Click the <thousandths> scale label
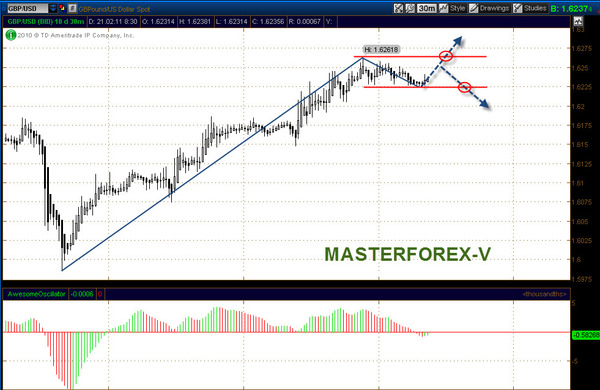The width and height of the screenshot is (600, 390). coord(545,294)
